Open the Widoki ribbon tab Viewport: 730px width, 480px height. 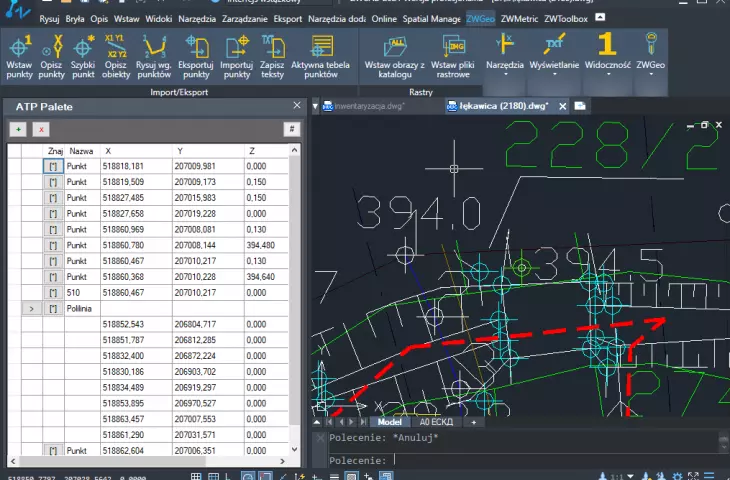coord(158,19)
